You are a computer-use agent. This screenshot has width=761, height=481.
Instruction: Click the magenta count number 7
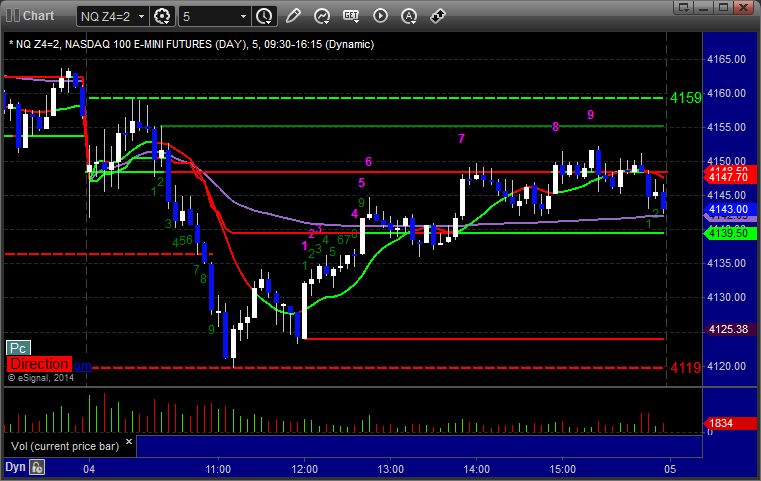[462, 139]
